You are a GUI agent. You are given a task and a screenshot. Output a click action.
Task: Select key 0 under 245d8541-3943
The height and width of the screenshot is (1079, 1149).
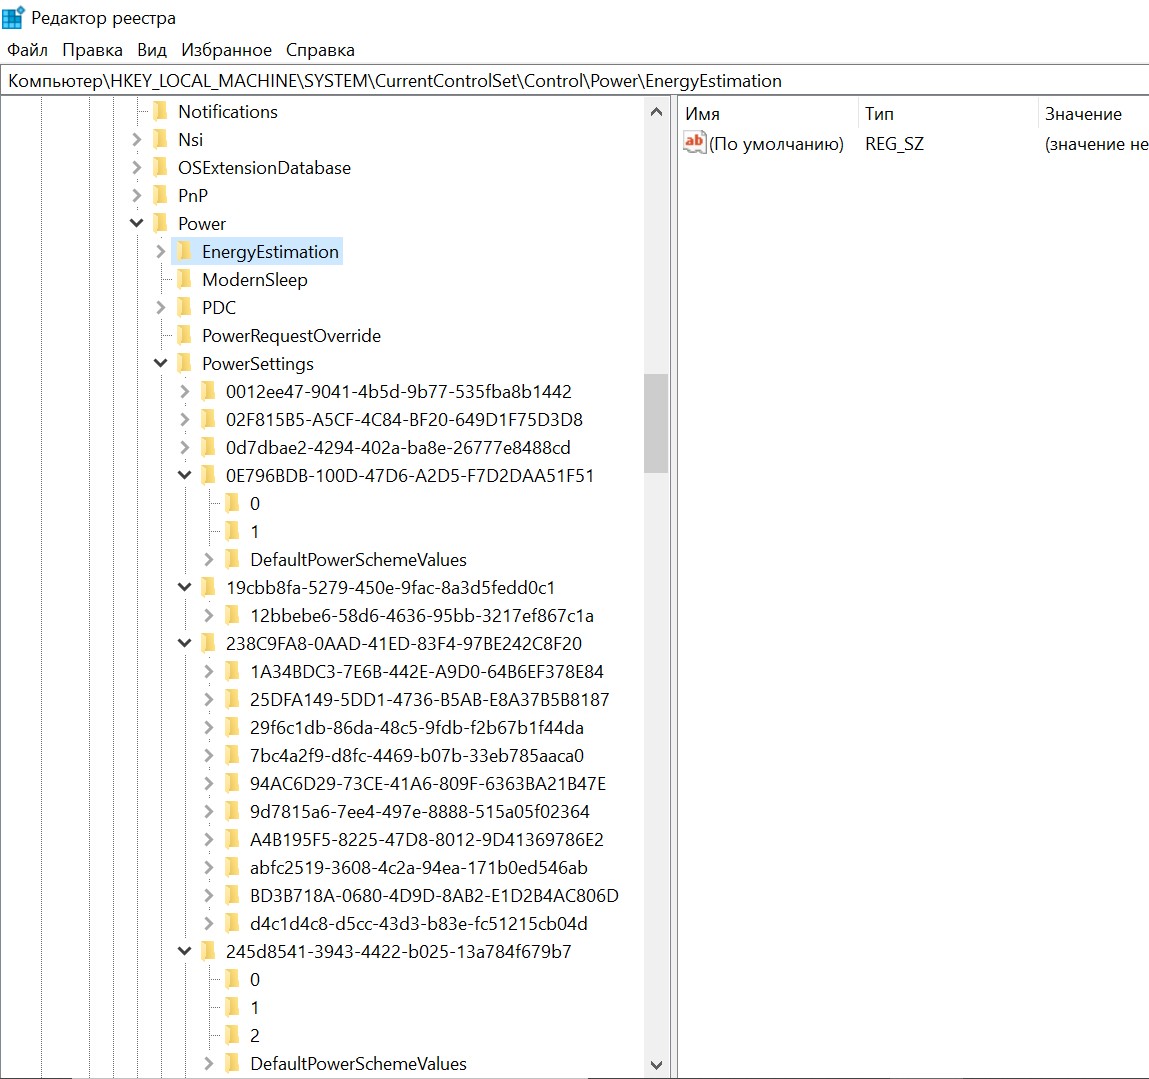click(254, 979)
